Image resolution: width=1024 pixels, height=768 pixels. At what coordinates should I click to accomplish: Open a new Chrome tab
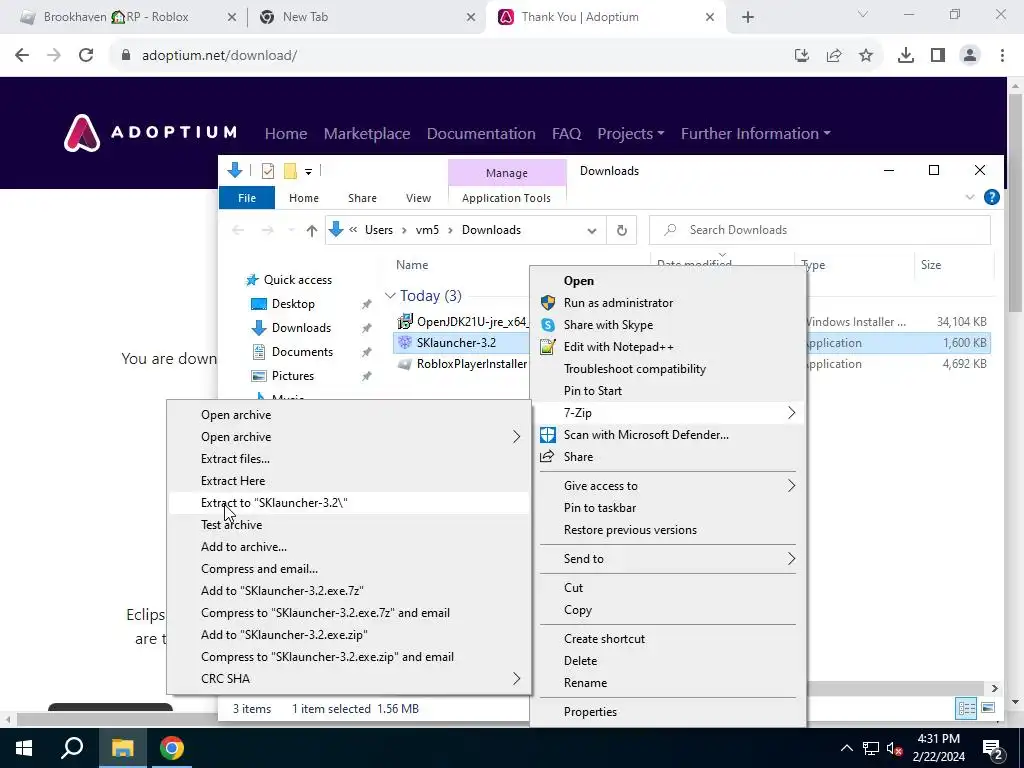[x=748, y=17]
